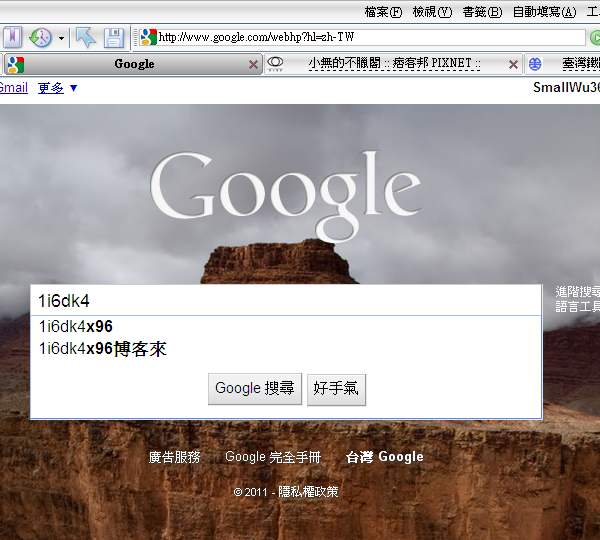Open the 台灣 Google link
This screenshot has height=540, width=600.
385,457
